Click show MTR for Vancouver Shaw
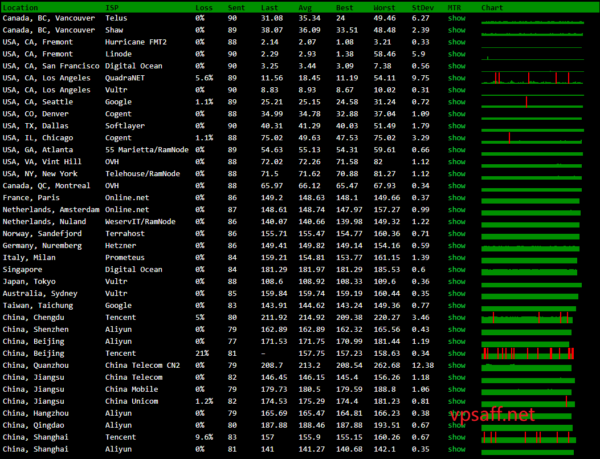The image size is (600, 459). click(x=457, y=30)
